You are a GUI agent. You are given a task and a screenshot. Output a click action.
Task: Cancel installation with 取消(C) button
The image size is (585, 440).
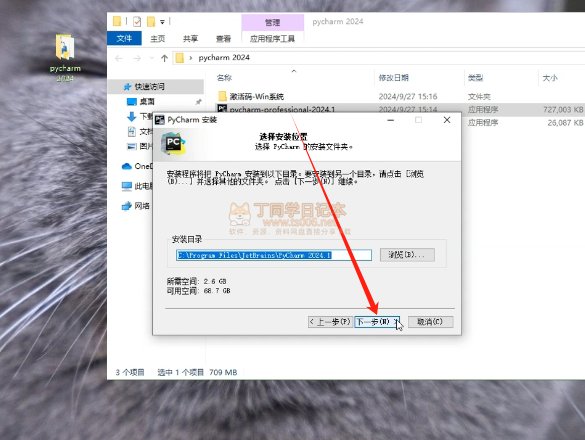tap(431, 322)
